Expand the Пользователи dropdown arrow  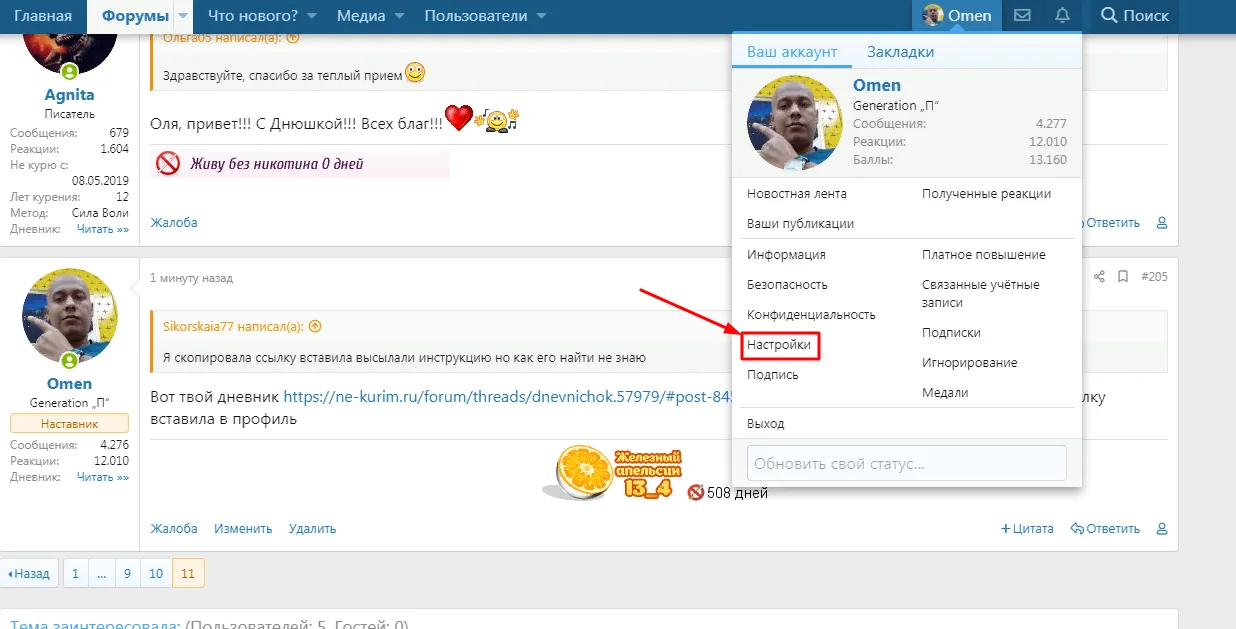point(541,16)
